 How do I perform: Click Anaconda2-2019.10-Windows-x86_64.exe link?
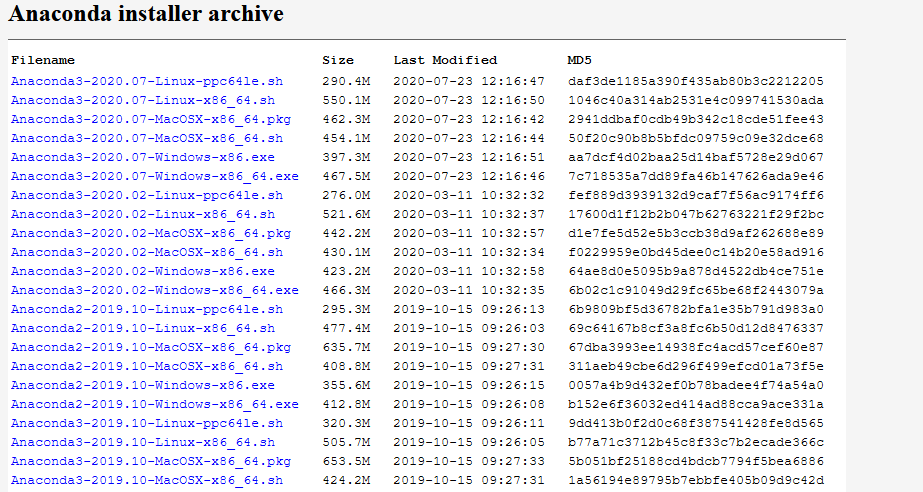coord(155,404)
